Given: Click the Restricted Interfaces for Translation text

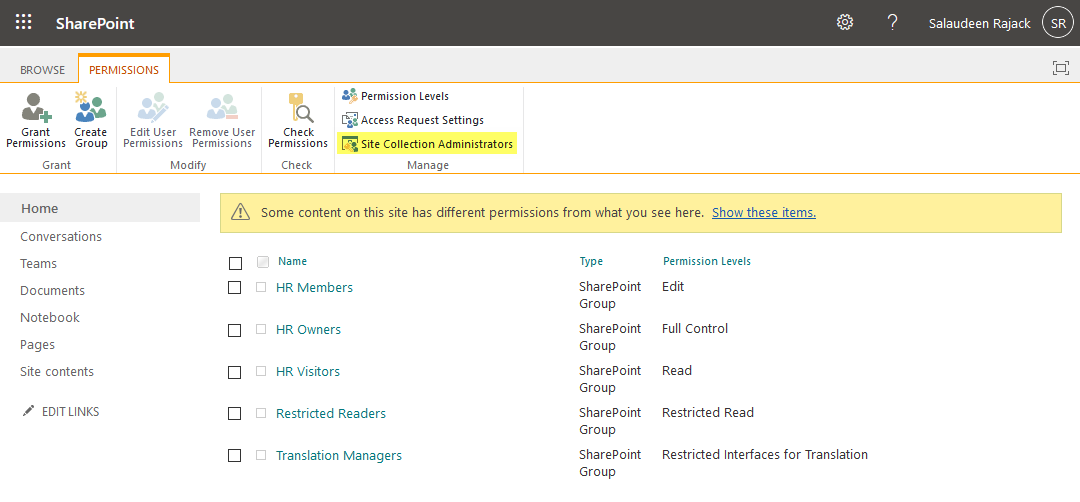Looking at the screenshot, I should tap(765, 454).
